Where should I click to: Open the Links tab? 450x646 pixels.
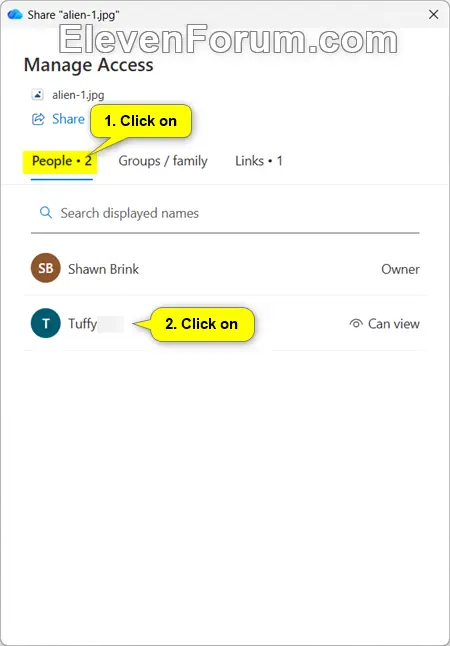click(259, 161)
